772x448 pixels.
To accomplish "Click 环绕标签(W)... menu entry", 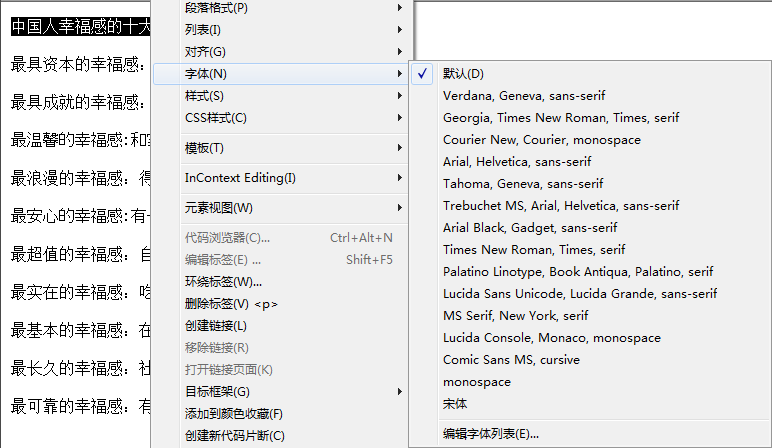I will tap(223, 282).
